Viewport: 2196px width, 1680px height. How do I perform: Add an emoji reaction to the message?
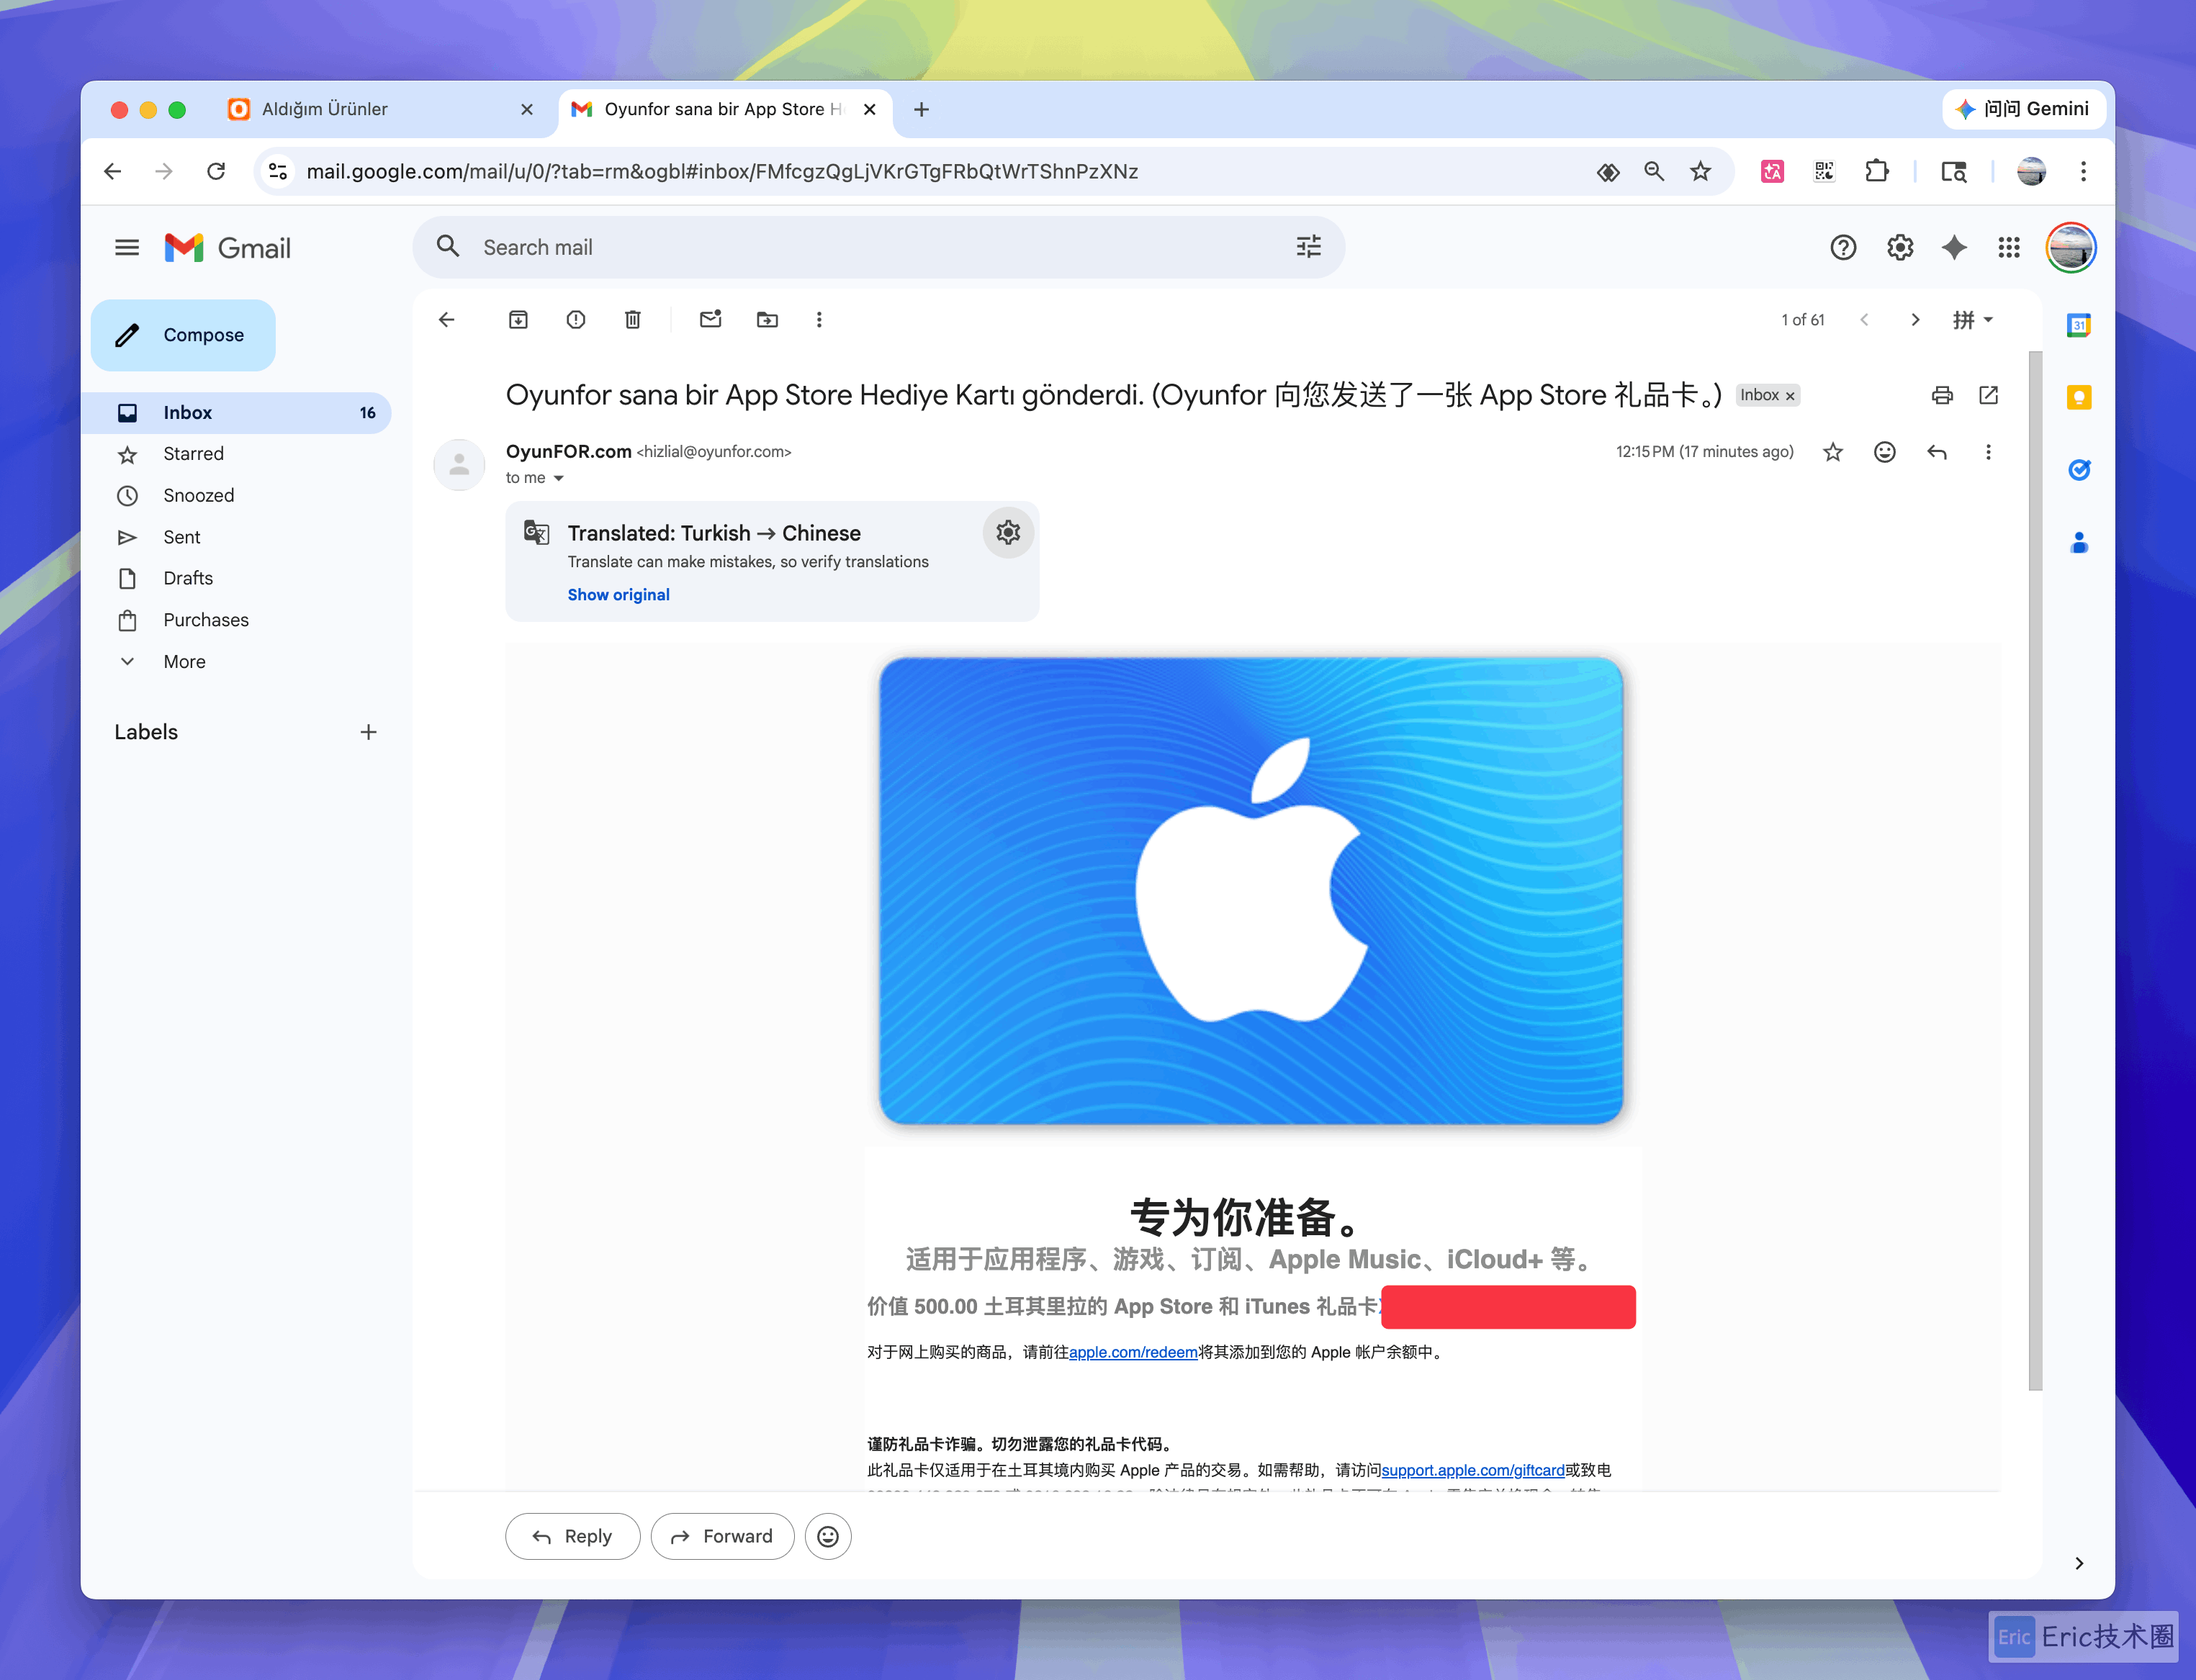point(1885,452)
